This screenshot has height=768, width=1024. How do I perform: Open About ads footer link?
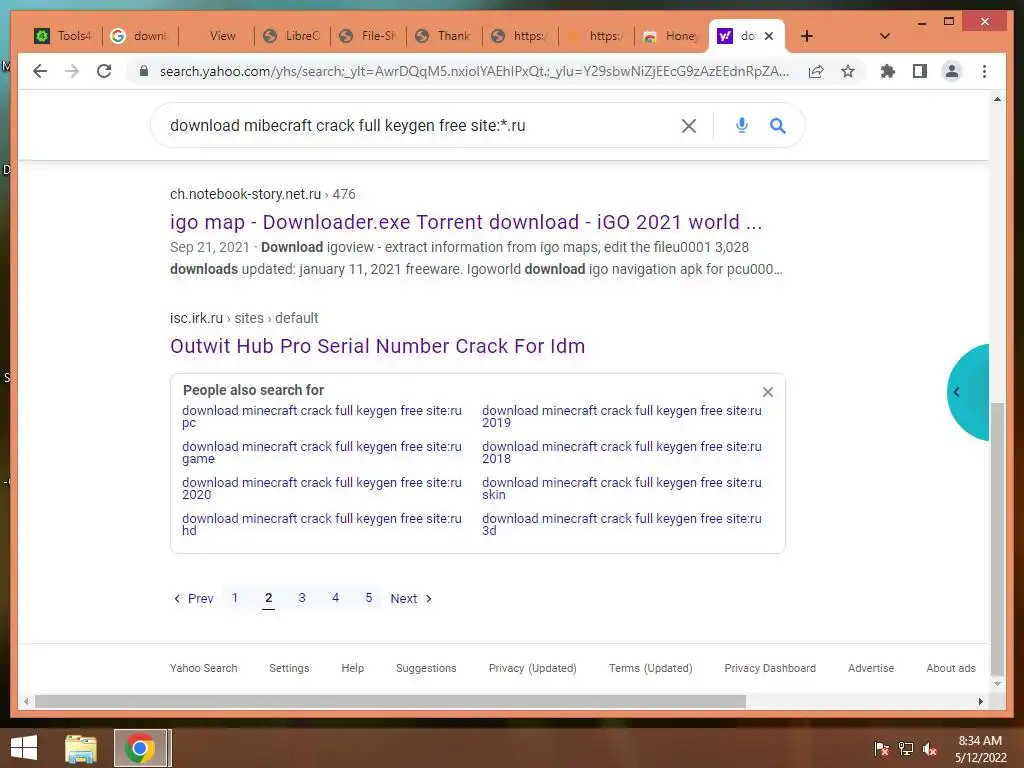(x=951, y=668)
